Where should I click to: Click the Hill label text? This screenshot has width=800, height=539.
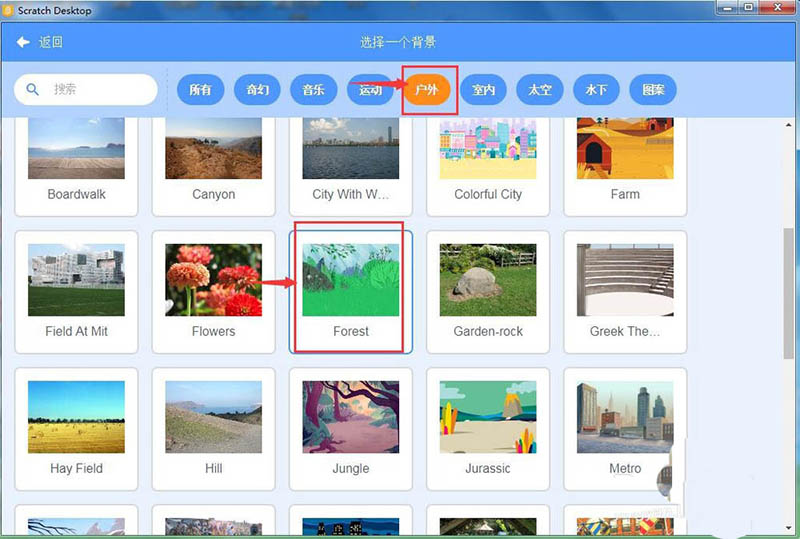[214, 469]
